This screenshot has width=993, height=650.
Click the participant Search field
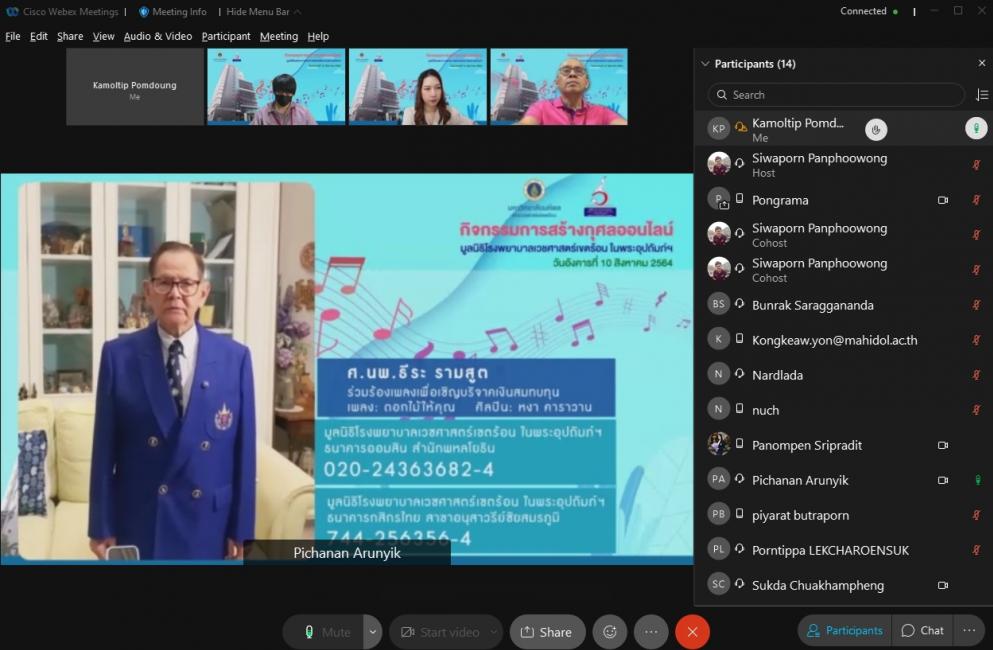(836, 94)
